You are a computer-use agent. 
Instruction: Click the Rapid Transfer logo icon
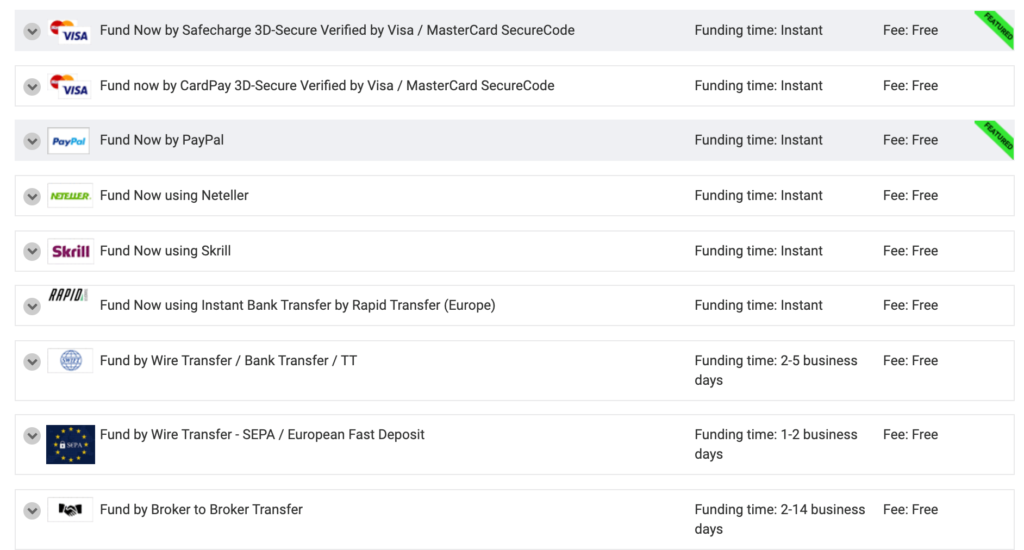point(69,295)
